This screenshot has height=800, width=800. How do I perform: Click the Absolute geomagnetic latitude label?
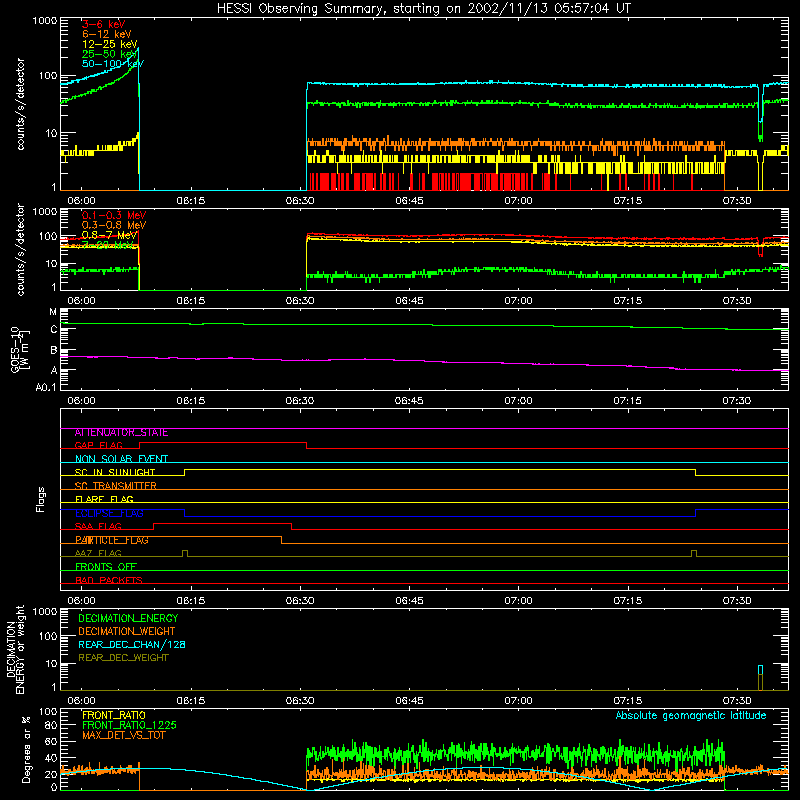(691, 715)
